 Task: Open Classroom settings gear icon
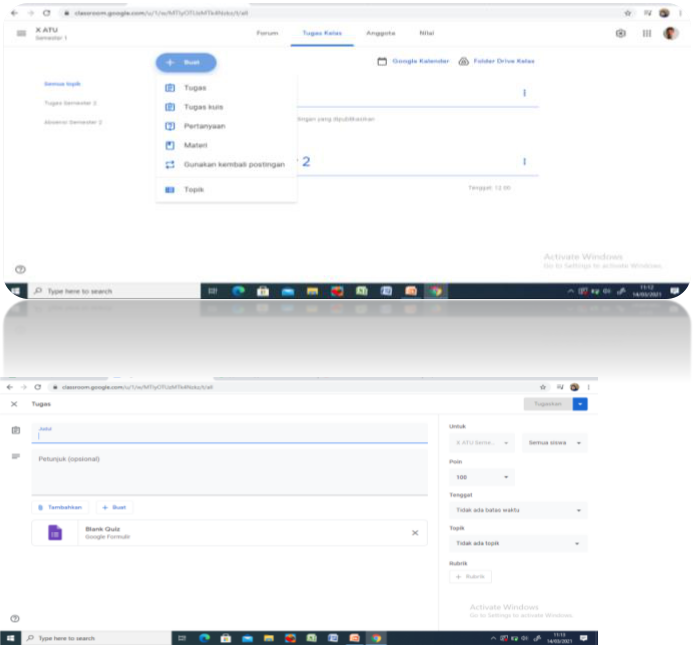pos(621,33)
